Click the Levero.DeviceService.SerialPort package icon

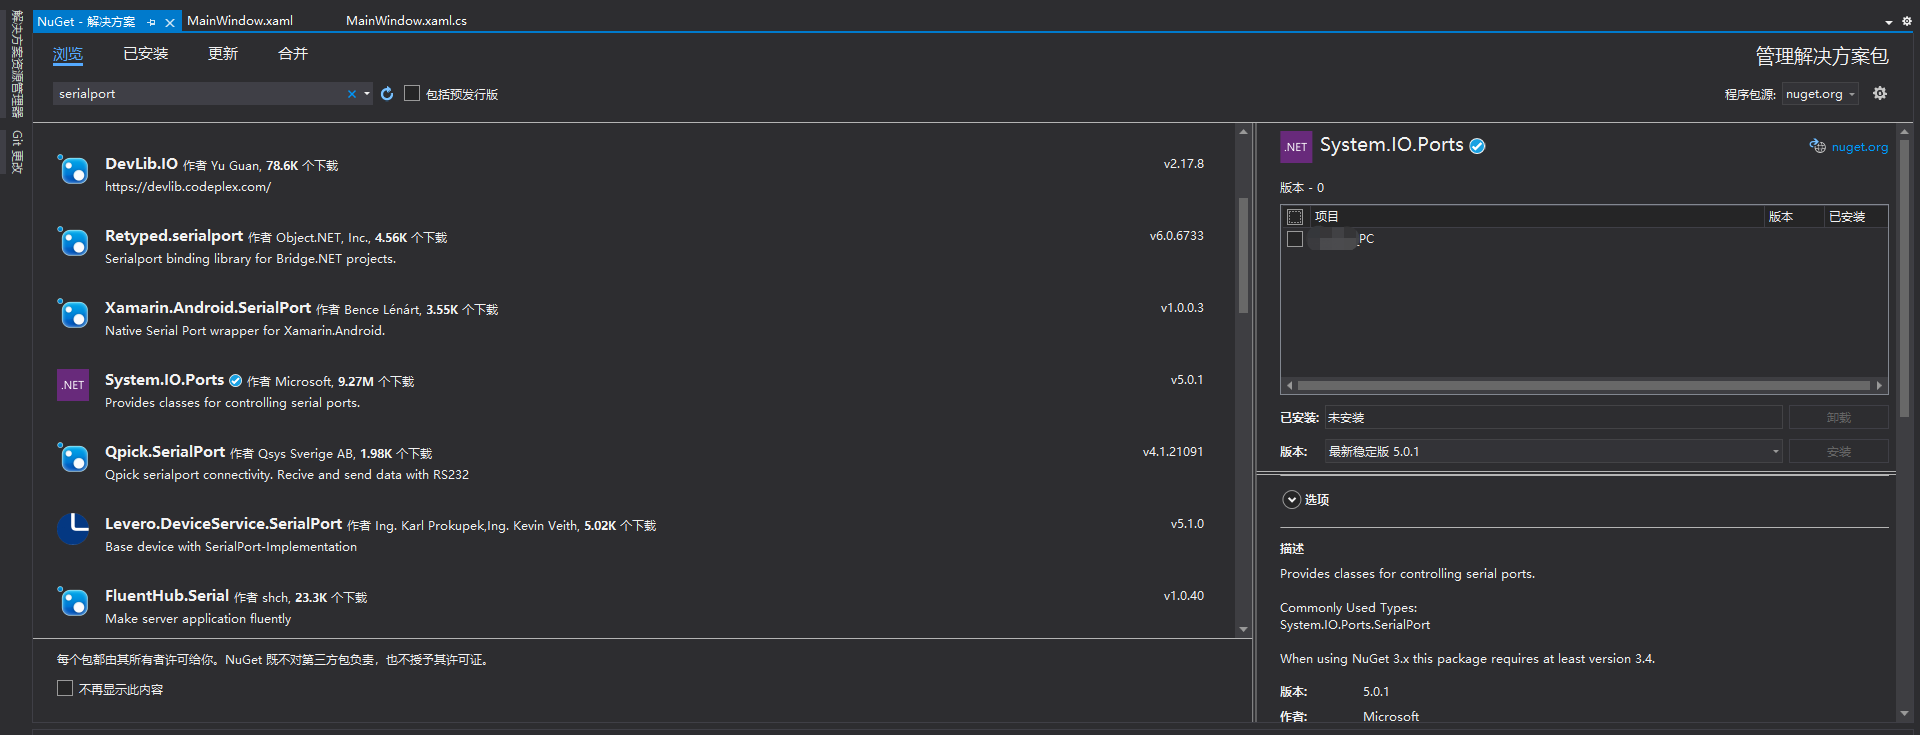tap(73, 529)
